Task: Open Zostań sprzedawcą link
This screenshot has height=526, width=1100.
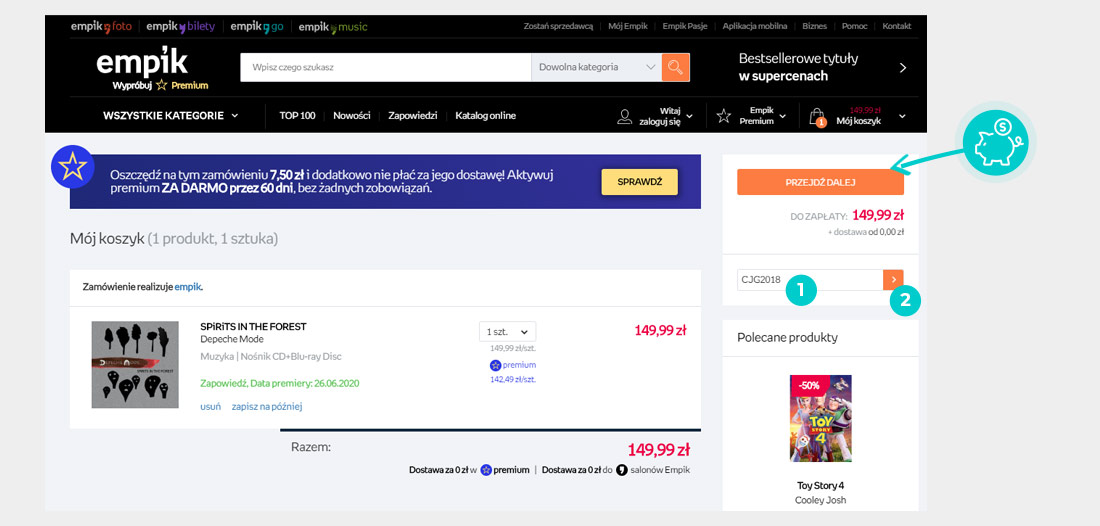Action: 558,26
